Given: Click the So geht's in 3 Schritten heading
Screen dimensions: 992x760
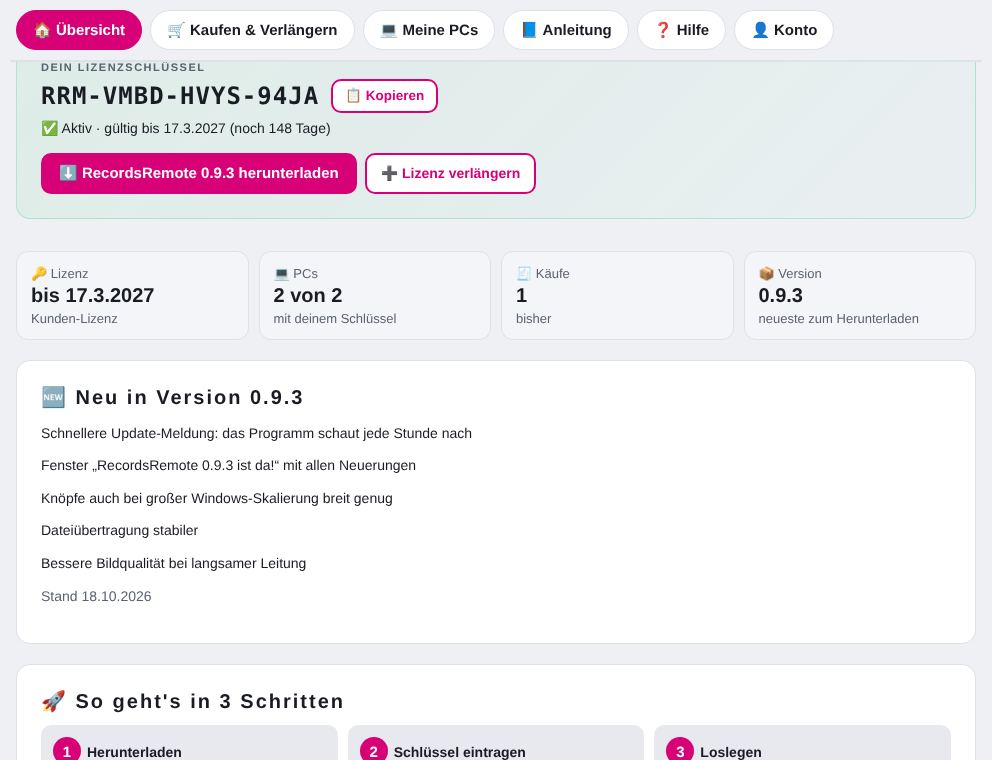Looking at the screenshot, I should coord(209,701).
